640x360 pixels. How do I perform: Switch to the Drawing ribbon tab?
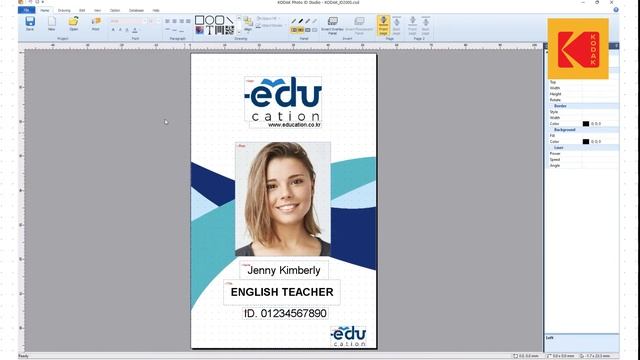(x=64, y=10)
